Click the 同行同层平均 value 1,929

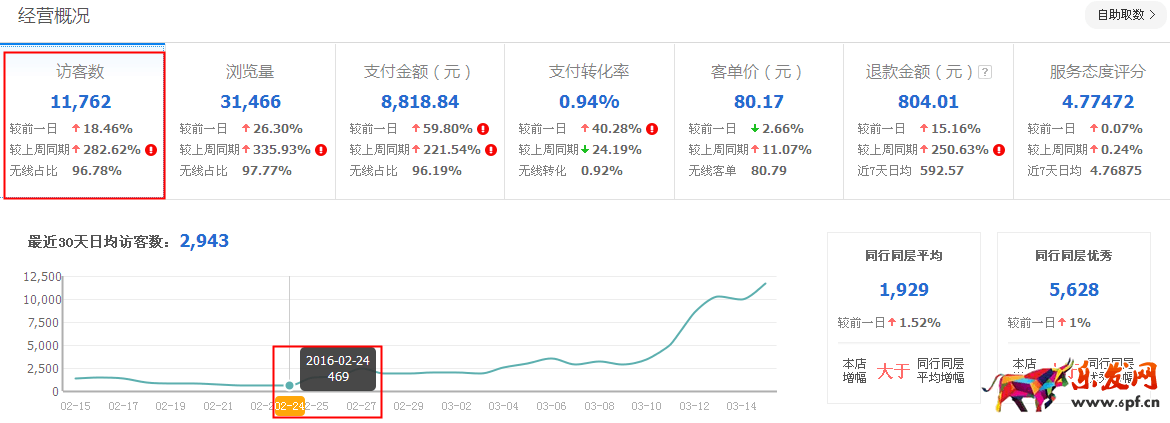click(904, 290)
